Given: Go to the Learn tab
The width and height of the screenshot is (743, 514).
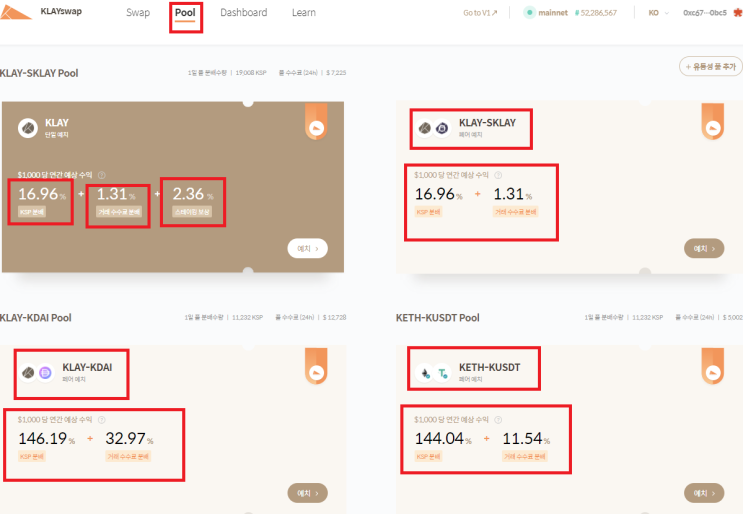Looking at the screenshot, I should click(x=304, y=13).
